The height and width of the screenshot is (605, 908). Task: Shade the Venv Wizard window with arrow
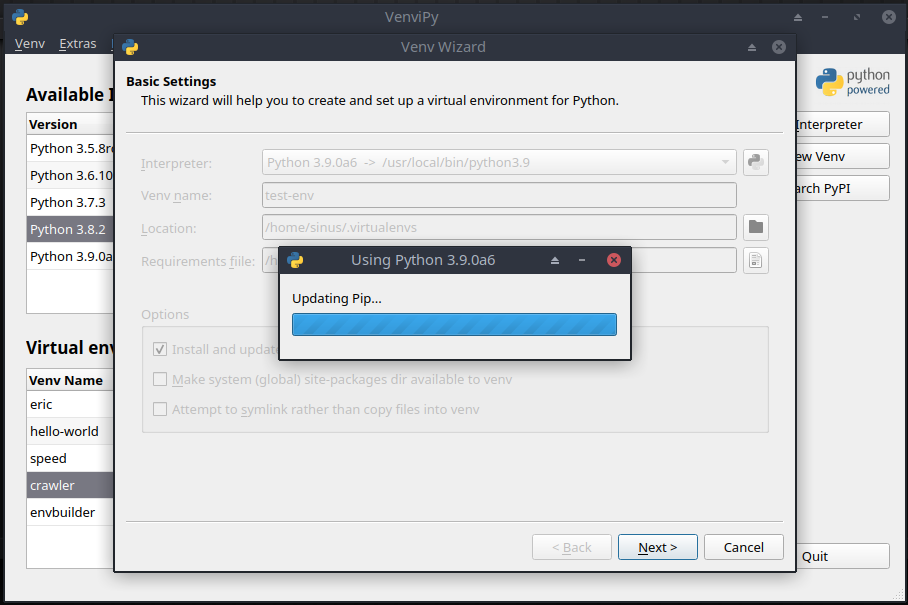[x=752, y=47]
